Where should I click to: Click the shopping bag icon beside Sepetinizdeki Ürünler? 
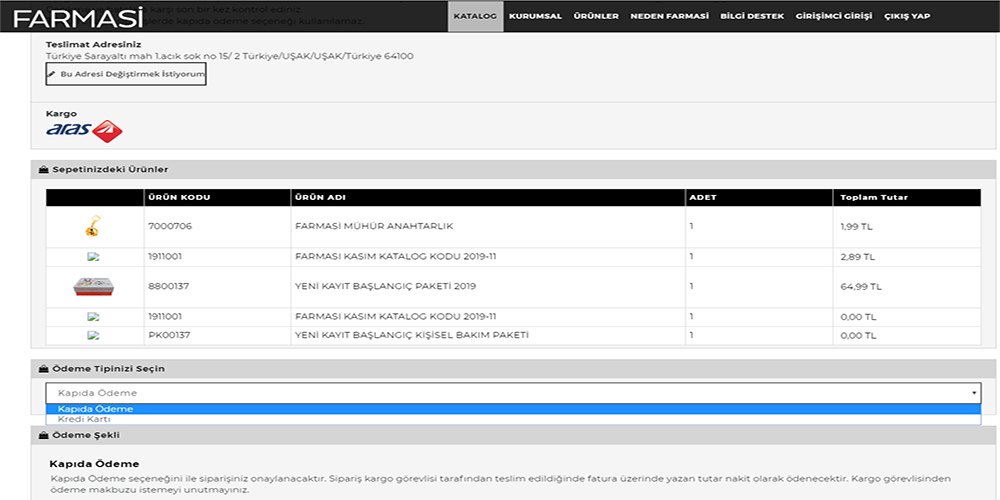43,170
